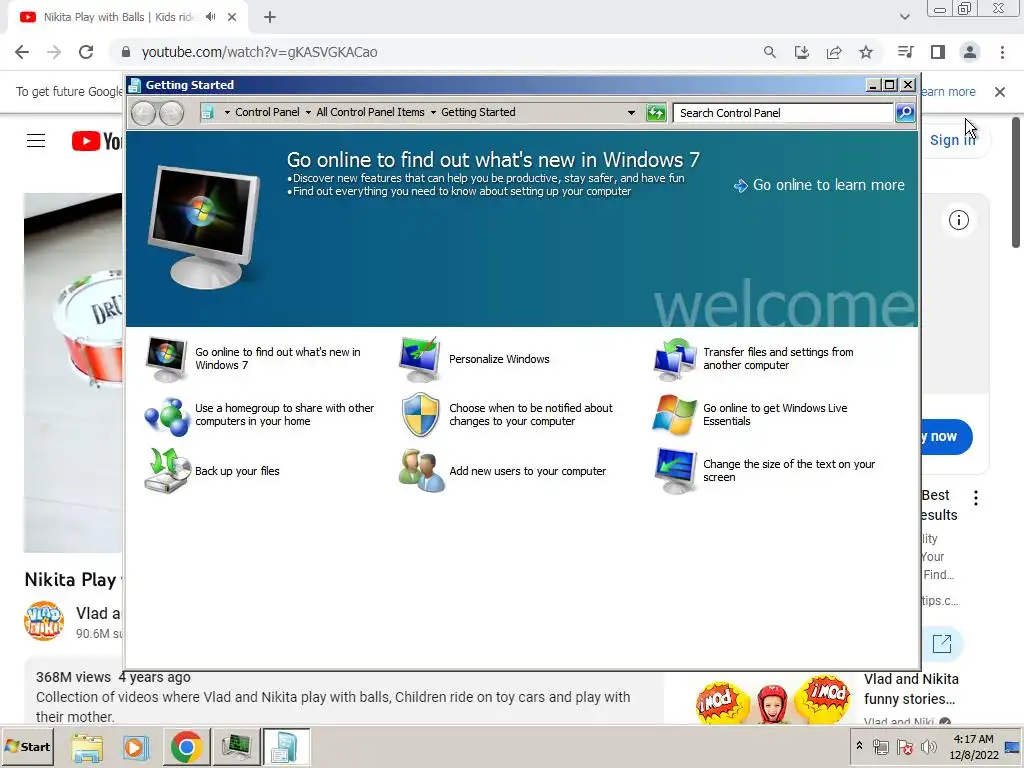This screenshot has width=1024, height=768.
Task: Click the volume speaker tray icon
Action: (x=928, y=746)
